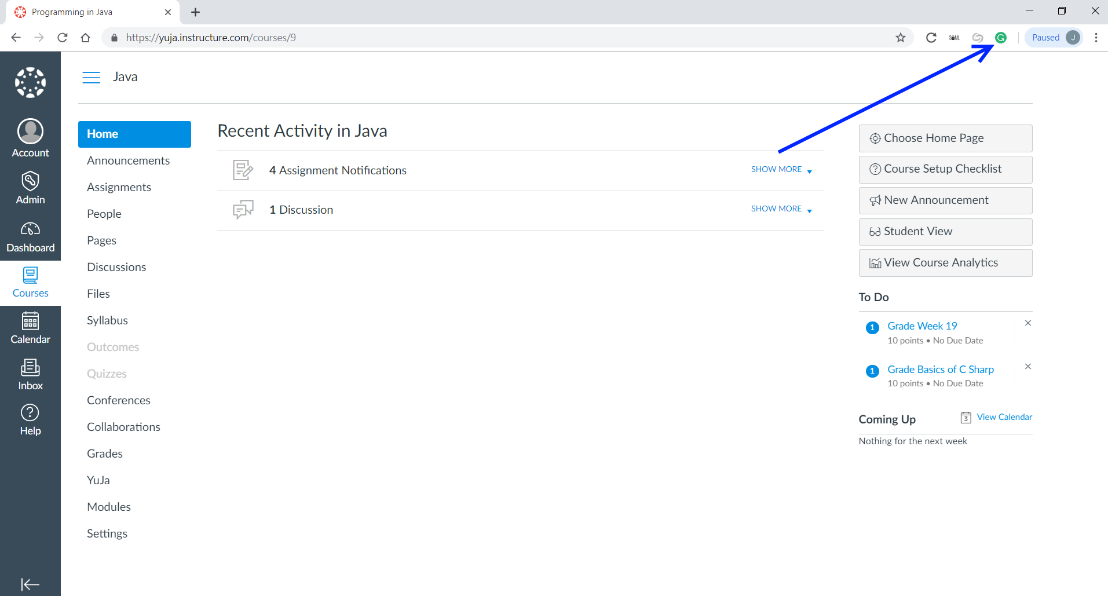Expand Show More for Assignment Notifications

[782, 170]
